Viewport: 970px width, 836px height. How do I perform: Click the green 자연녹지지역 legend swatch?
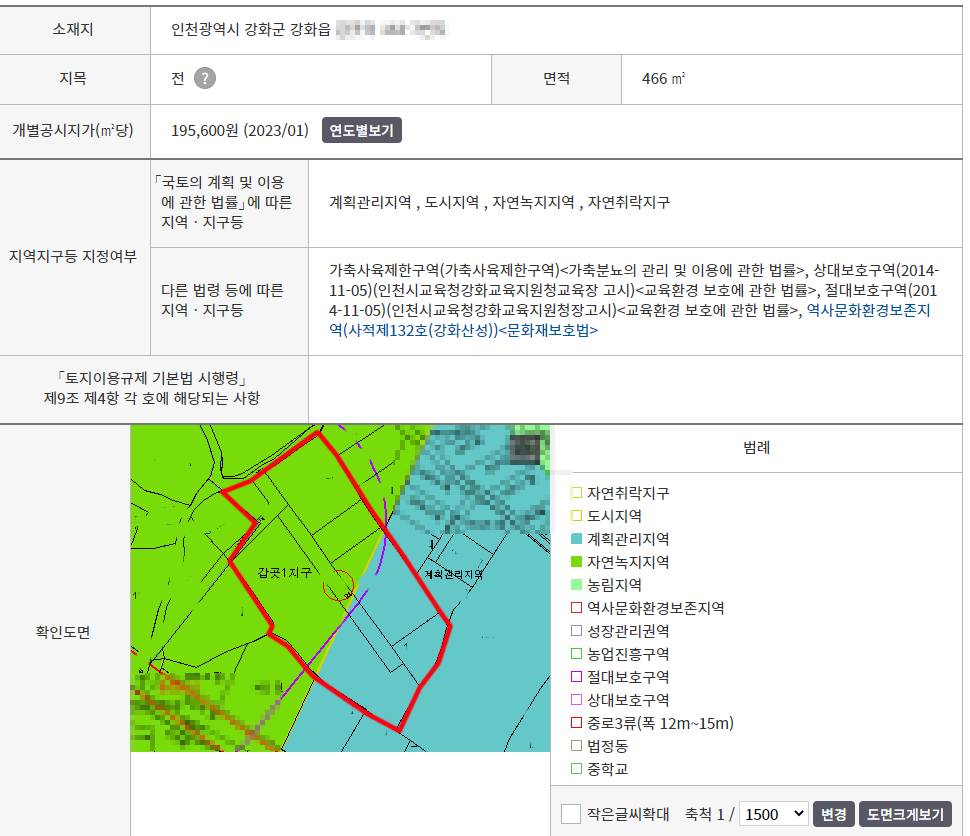click(x=576, y=562)
